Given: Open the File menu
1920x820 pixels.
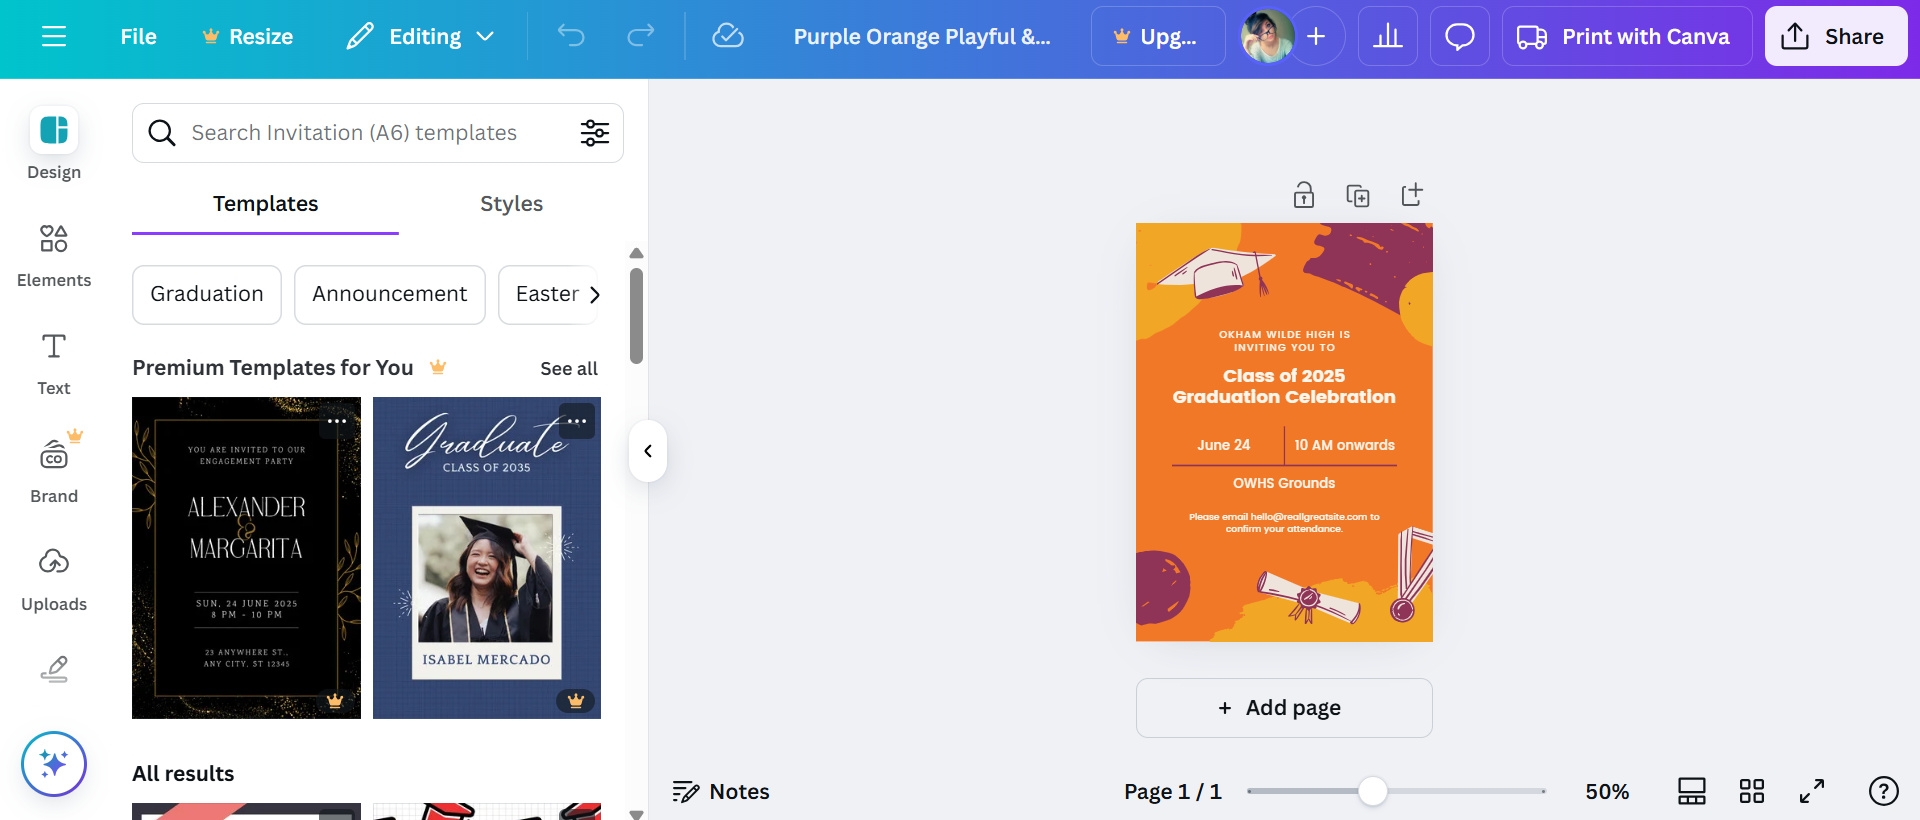Looking at the screenshot, I should pyautogui.click(x=138, y=37).
